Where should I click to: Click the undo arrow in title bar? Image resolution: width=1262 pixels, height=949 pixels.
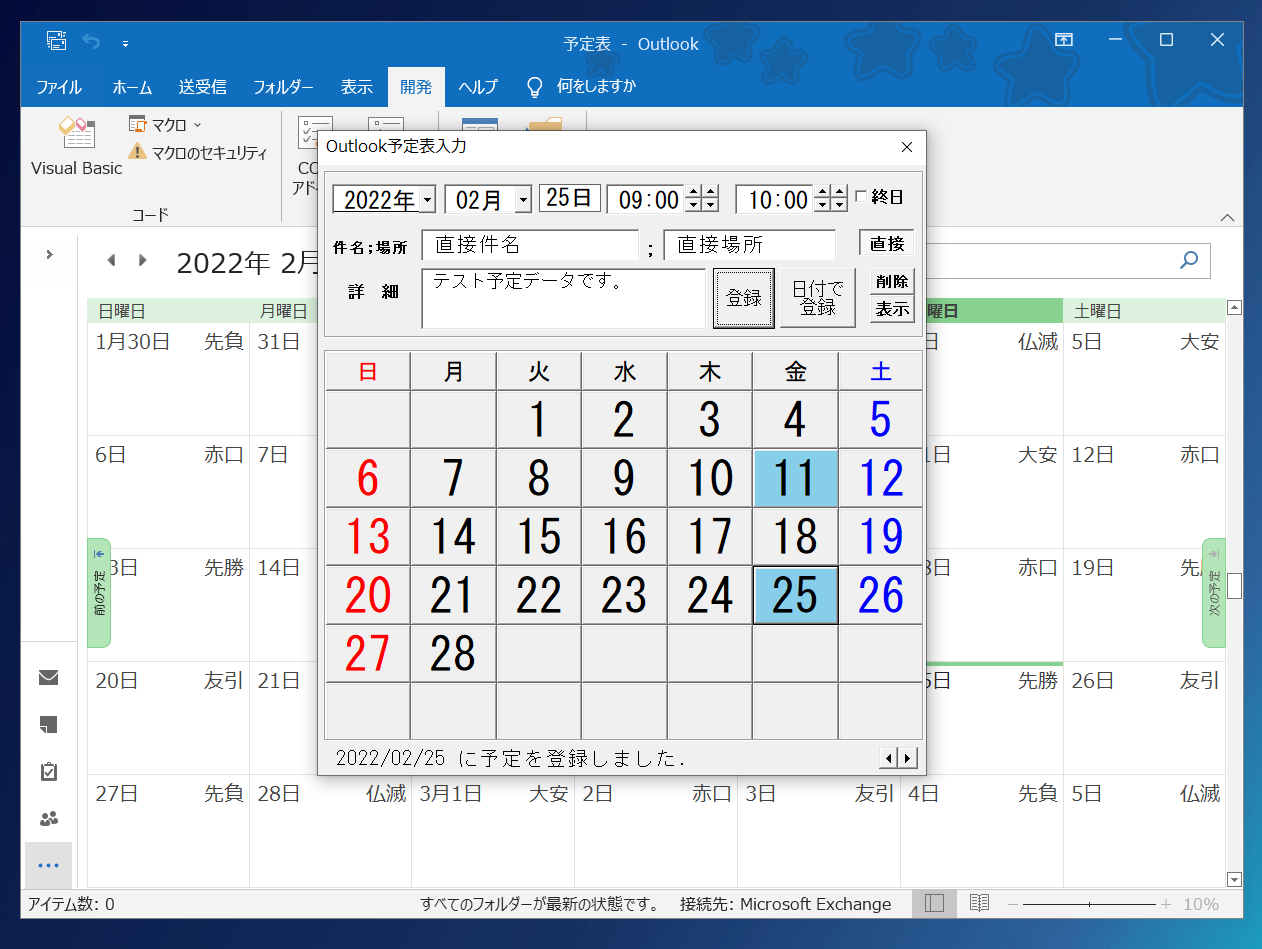pyautogui.click(x=92, y=42)
